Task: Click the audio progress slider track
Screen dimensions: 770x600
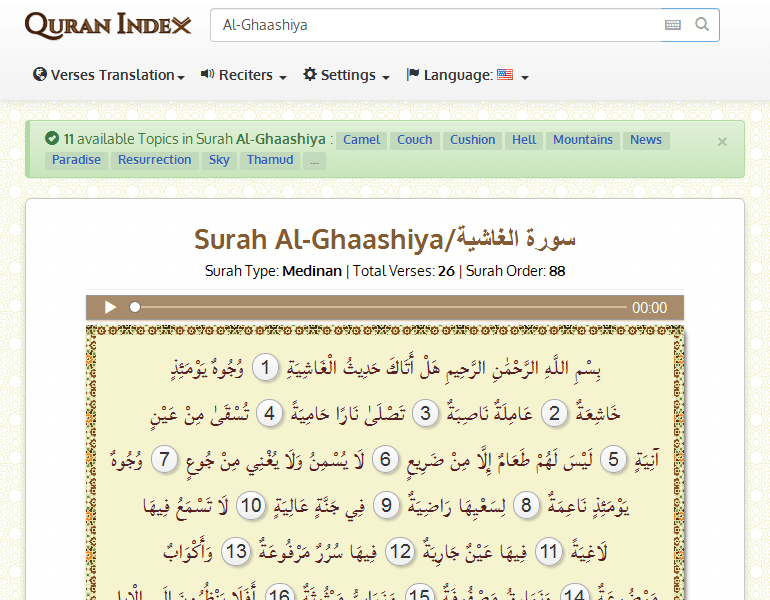Action: click(380, 308)
